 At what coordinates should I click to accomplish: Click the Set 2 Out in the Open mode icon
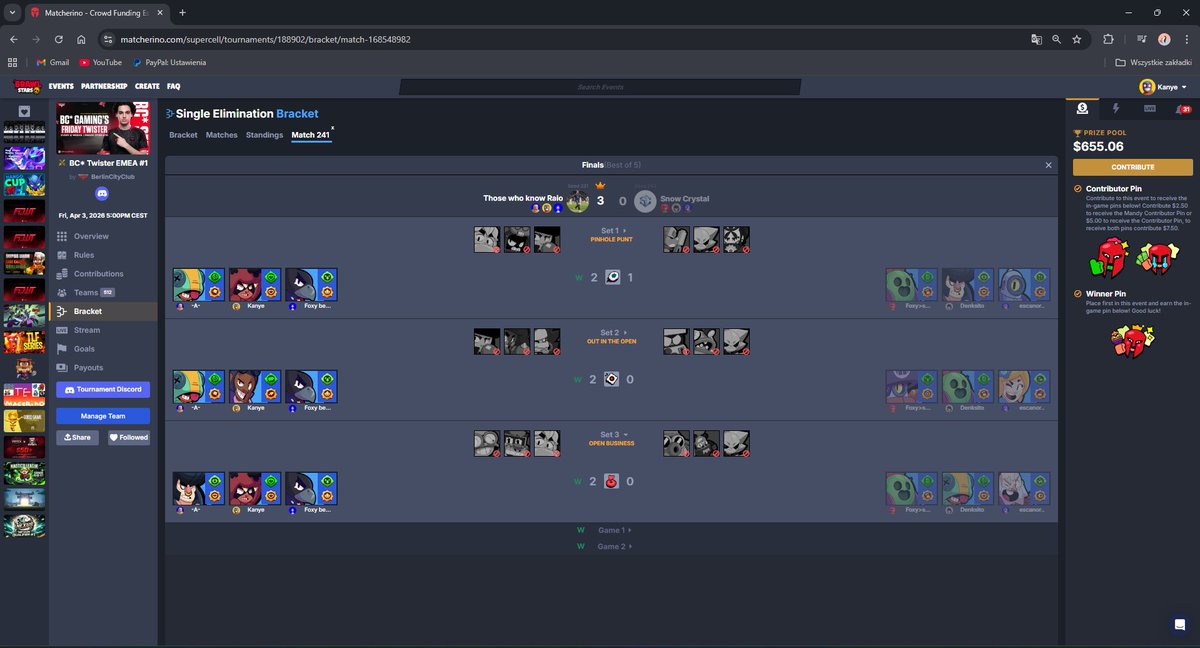612,379
